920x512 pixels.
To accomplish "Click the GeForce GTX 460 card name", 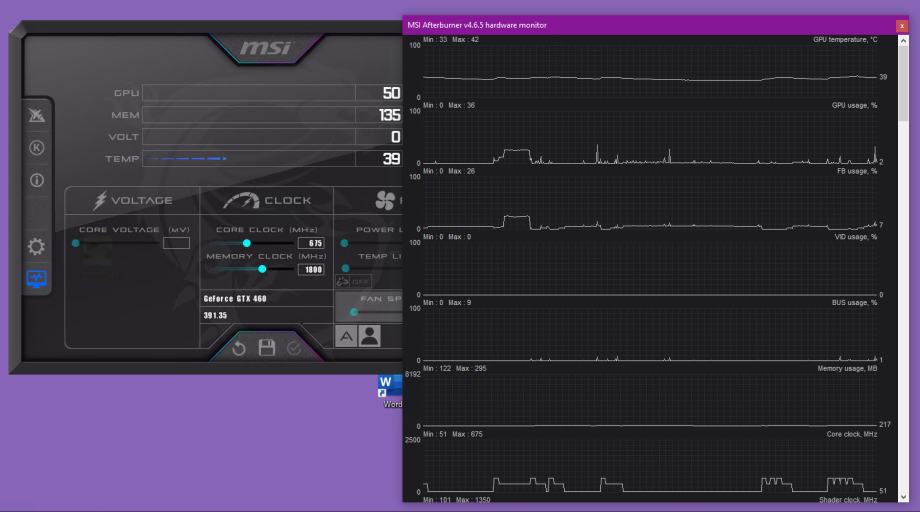I will click(235, 299).
